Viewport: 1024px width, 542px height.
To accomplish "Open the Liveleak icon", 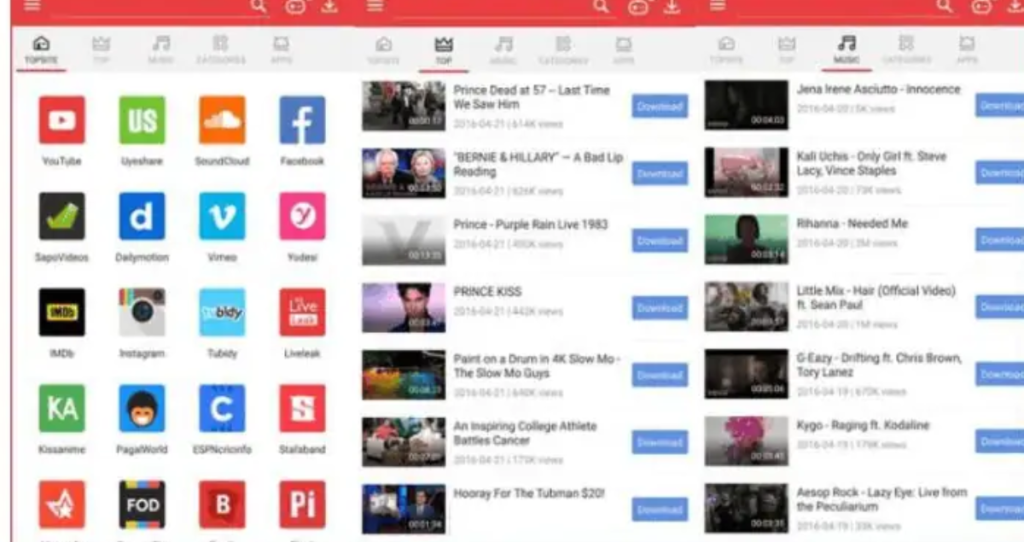I will [x=302, y=312].
